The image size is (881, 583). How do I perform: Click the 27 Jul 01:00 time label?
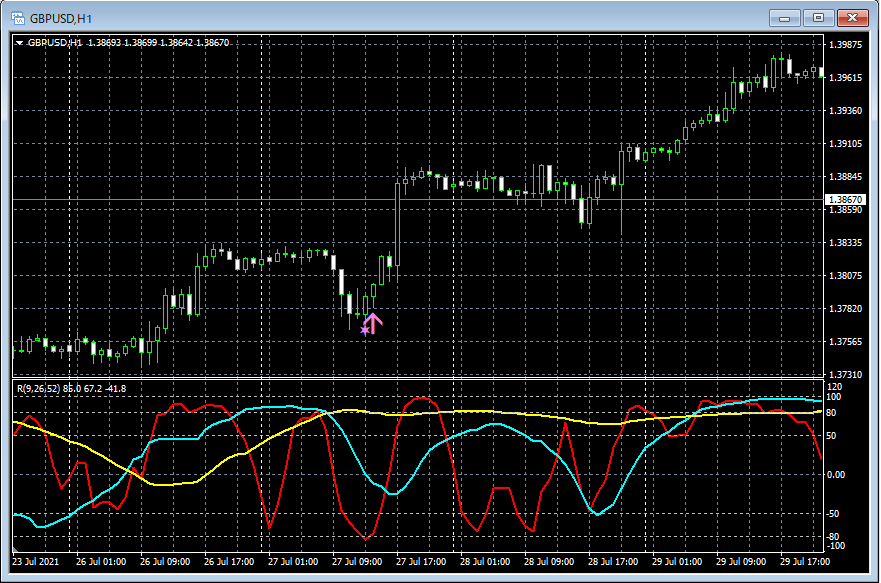coord(293,562)
